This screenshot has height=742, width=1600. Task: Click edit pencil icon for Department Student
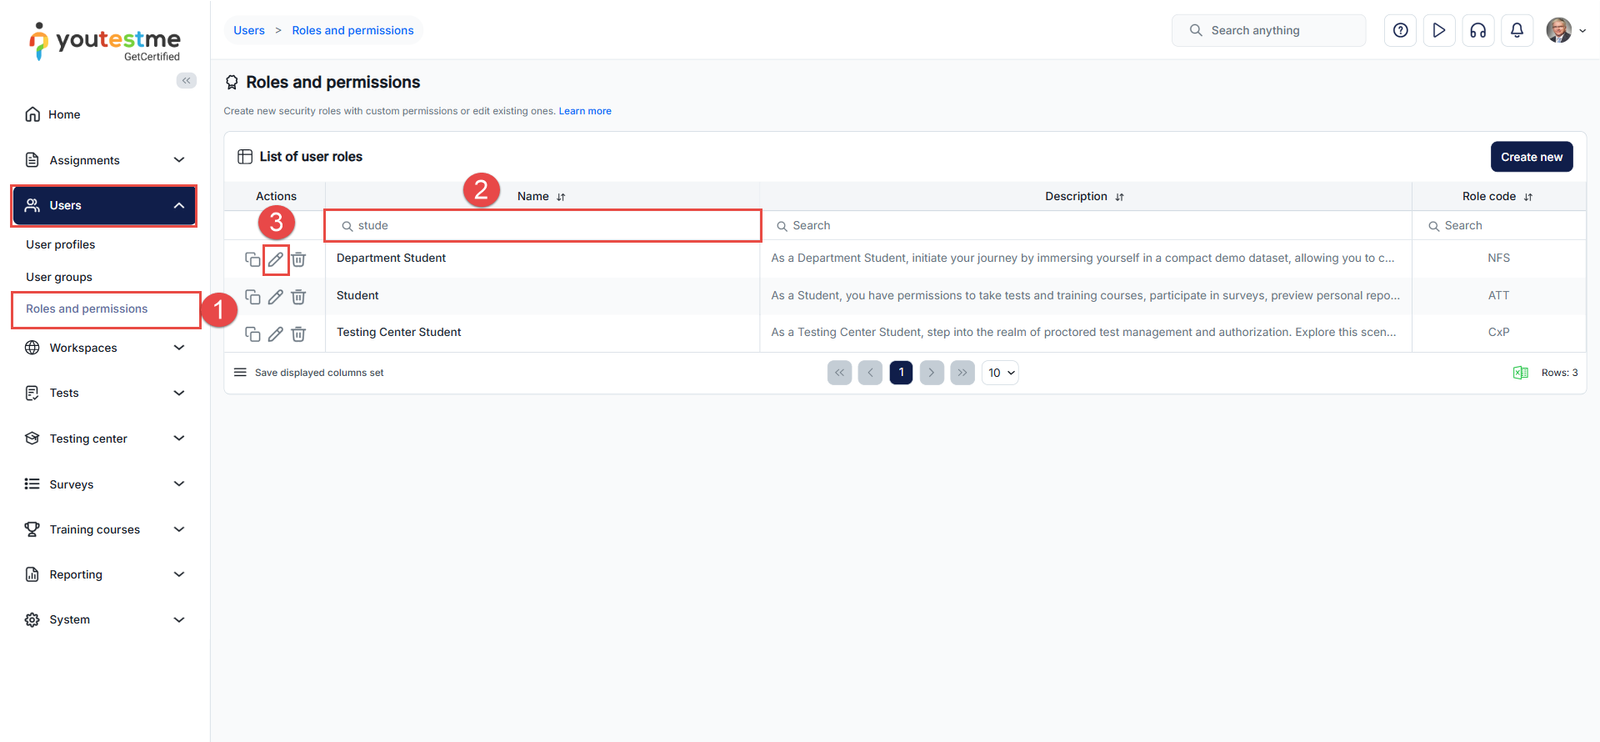click(x=275, y=259)
